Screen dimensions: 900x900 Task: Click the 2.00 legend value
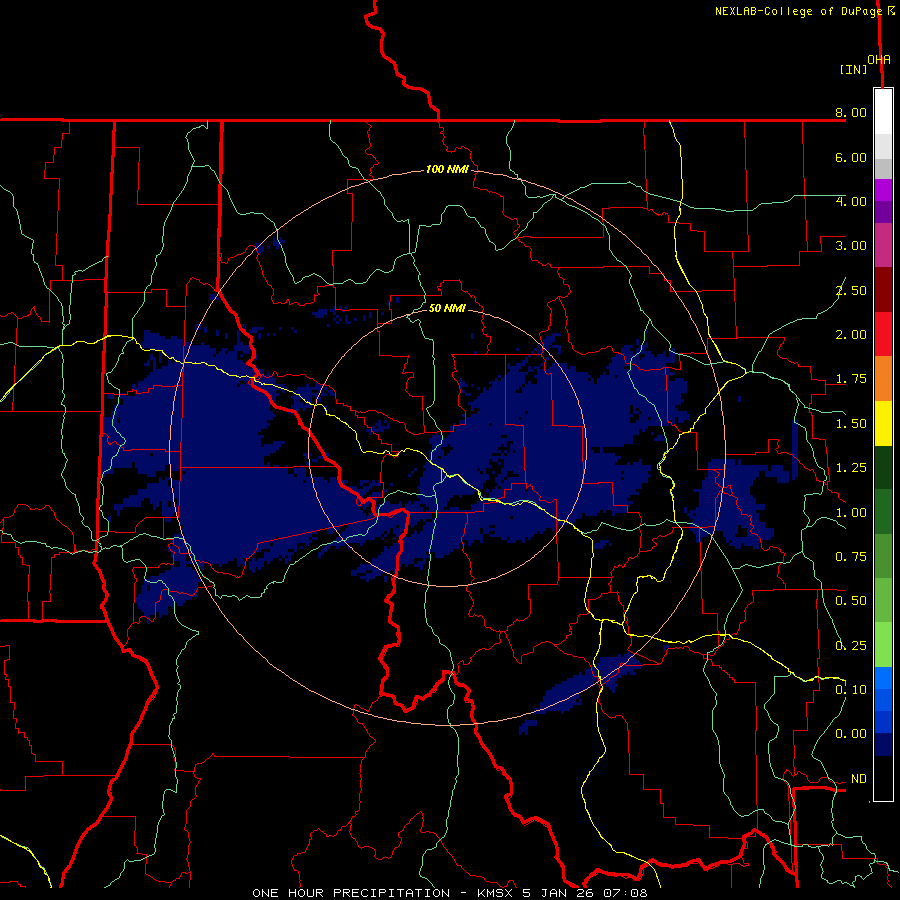pos(851,335)
